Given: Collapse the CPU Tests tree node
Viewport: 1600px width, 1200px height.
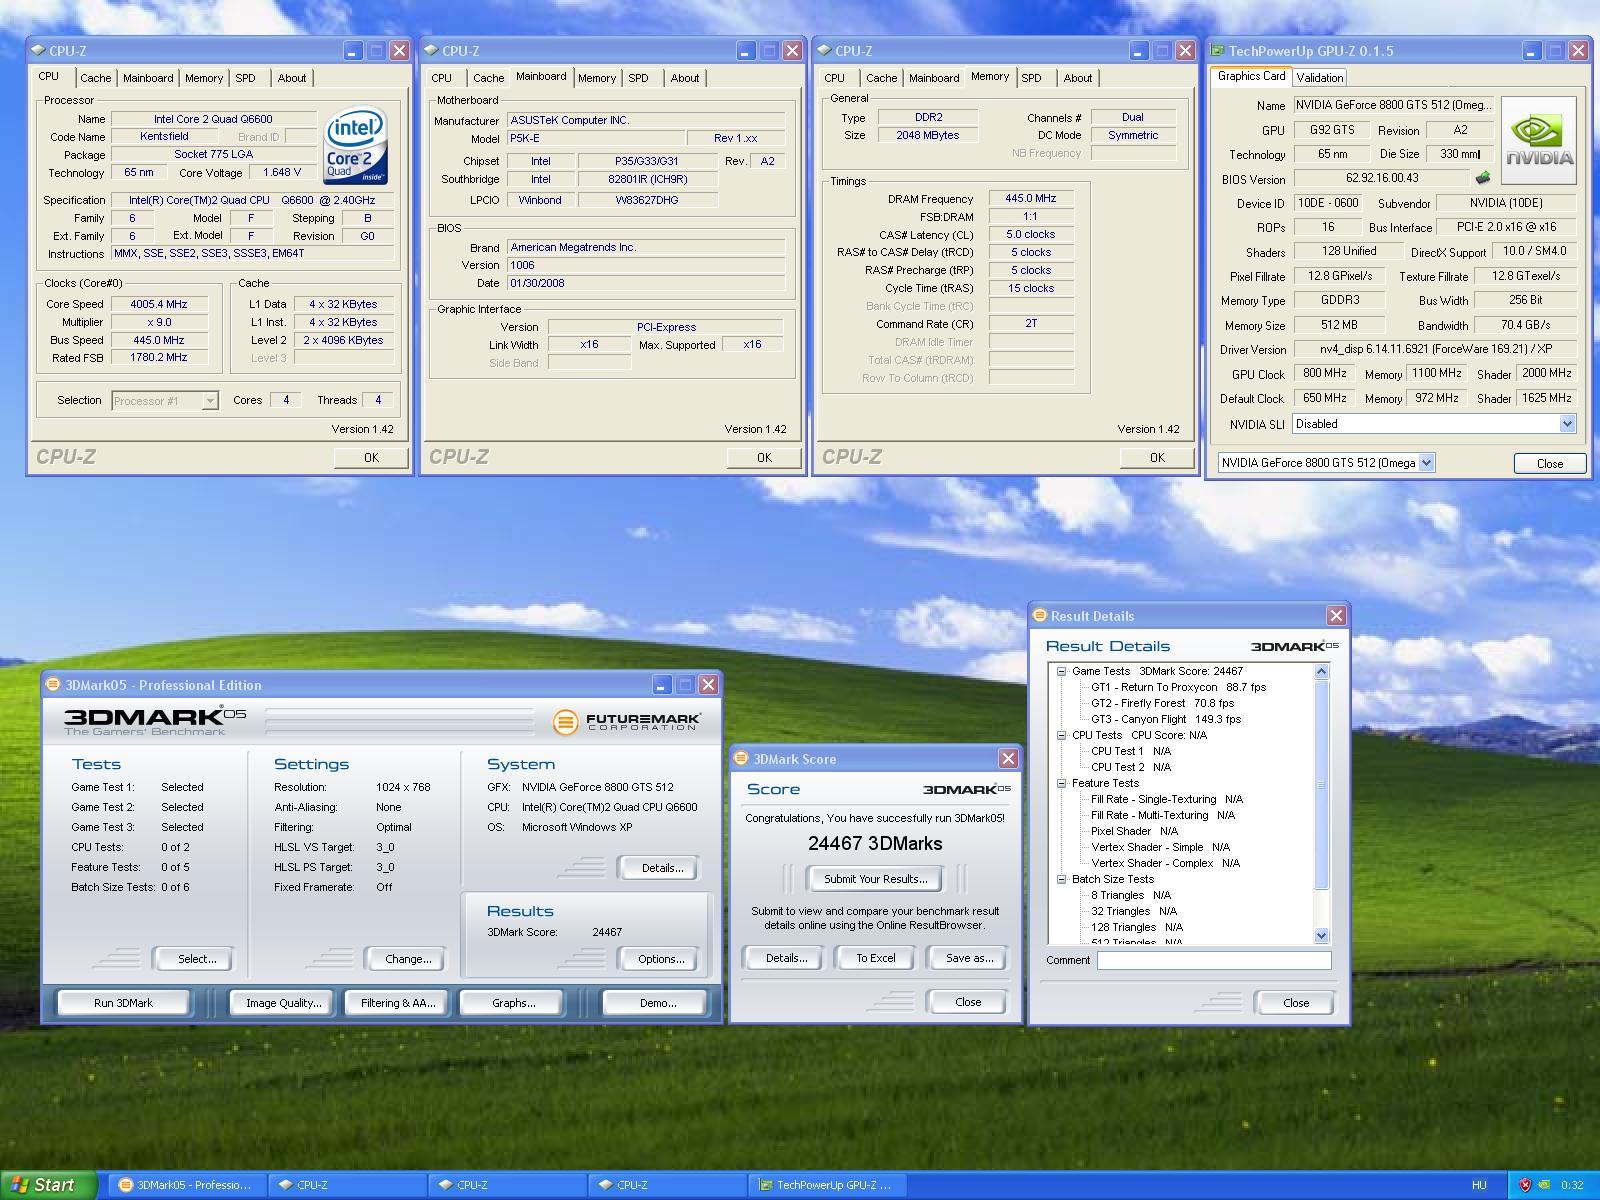Looking at the screenshot, I should click(1062, 735).
